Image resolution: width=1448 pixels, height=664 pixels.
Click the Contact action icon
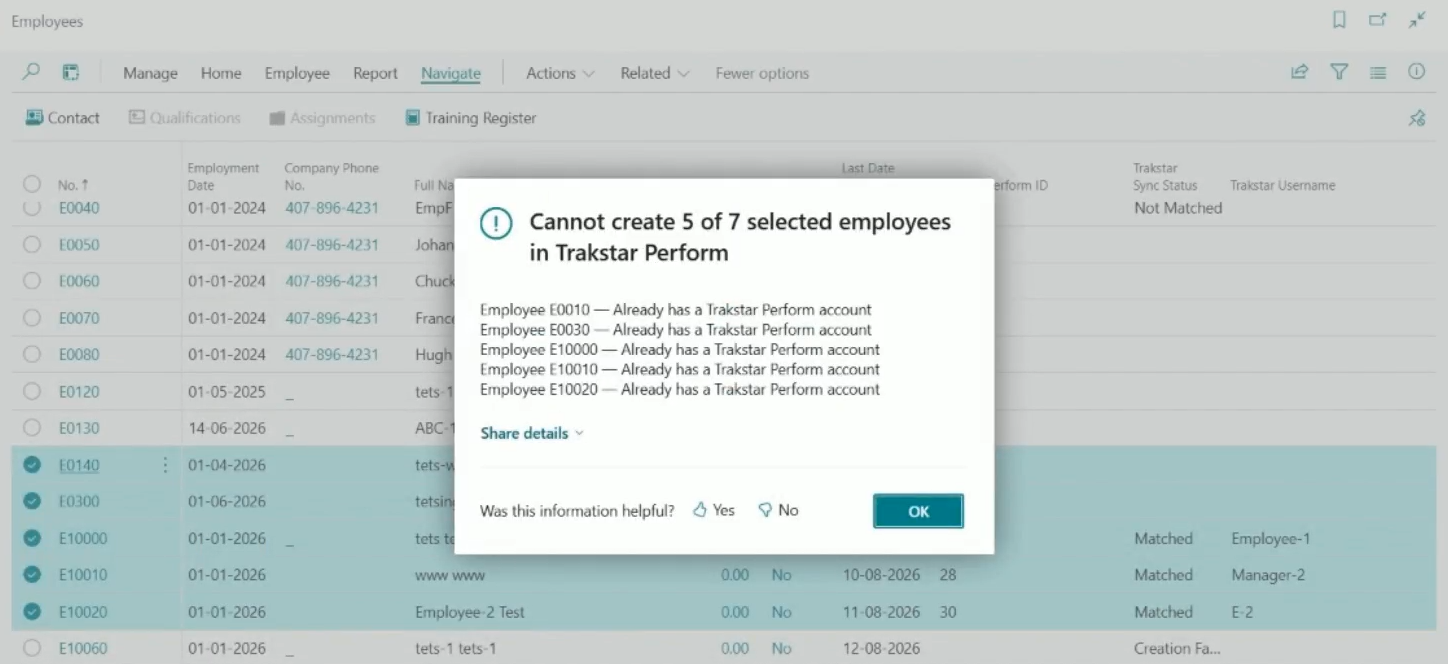(x=35, y=118)
